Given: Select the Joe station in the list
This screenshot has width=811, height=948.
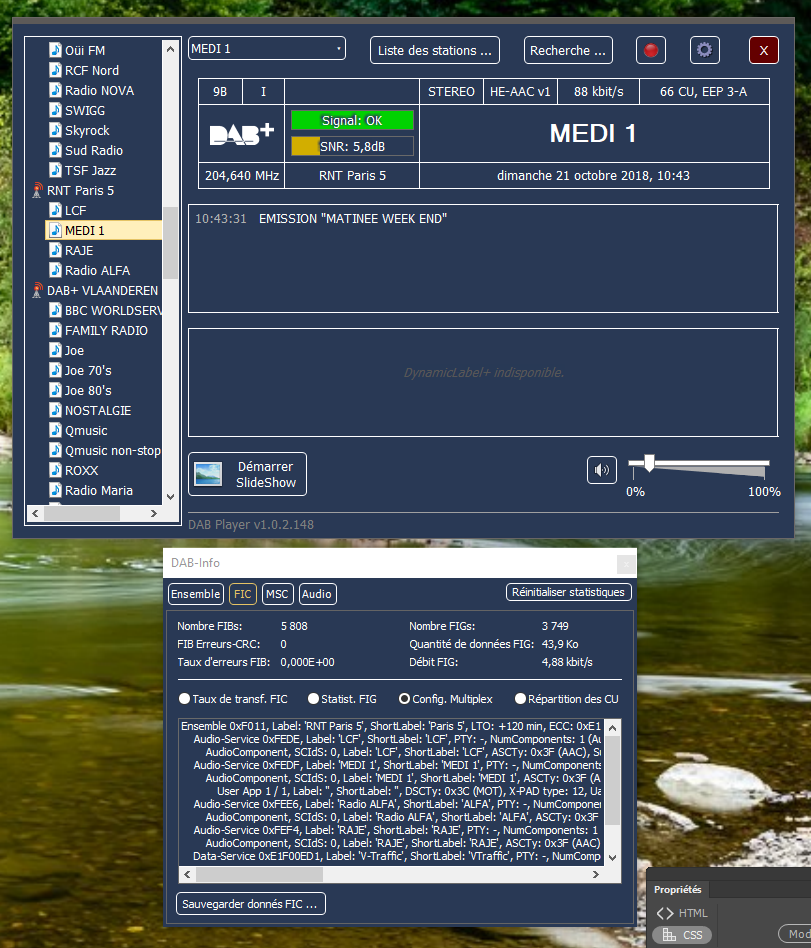Looking at the screenshot, I should click(74, 351).
